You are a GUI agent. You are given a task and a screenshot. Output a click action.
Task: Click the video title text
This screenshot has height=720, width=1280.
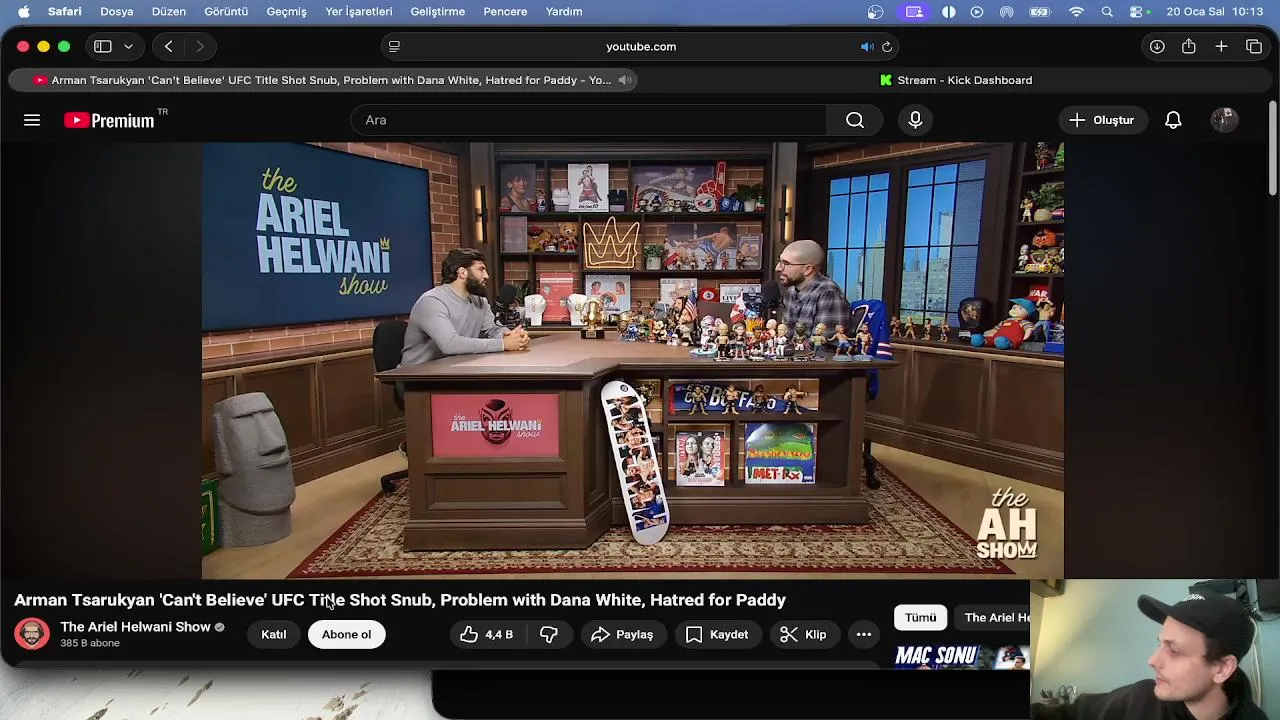point(400,600)
